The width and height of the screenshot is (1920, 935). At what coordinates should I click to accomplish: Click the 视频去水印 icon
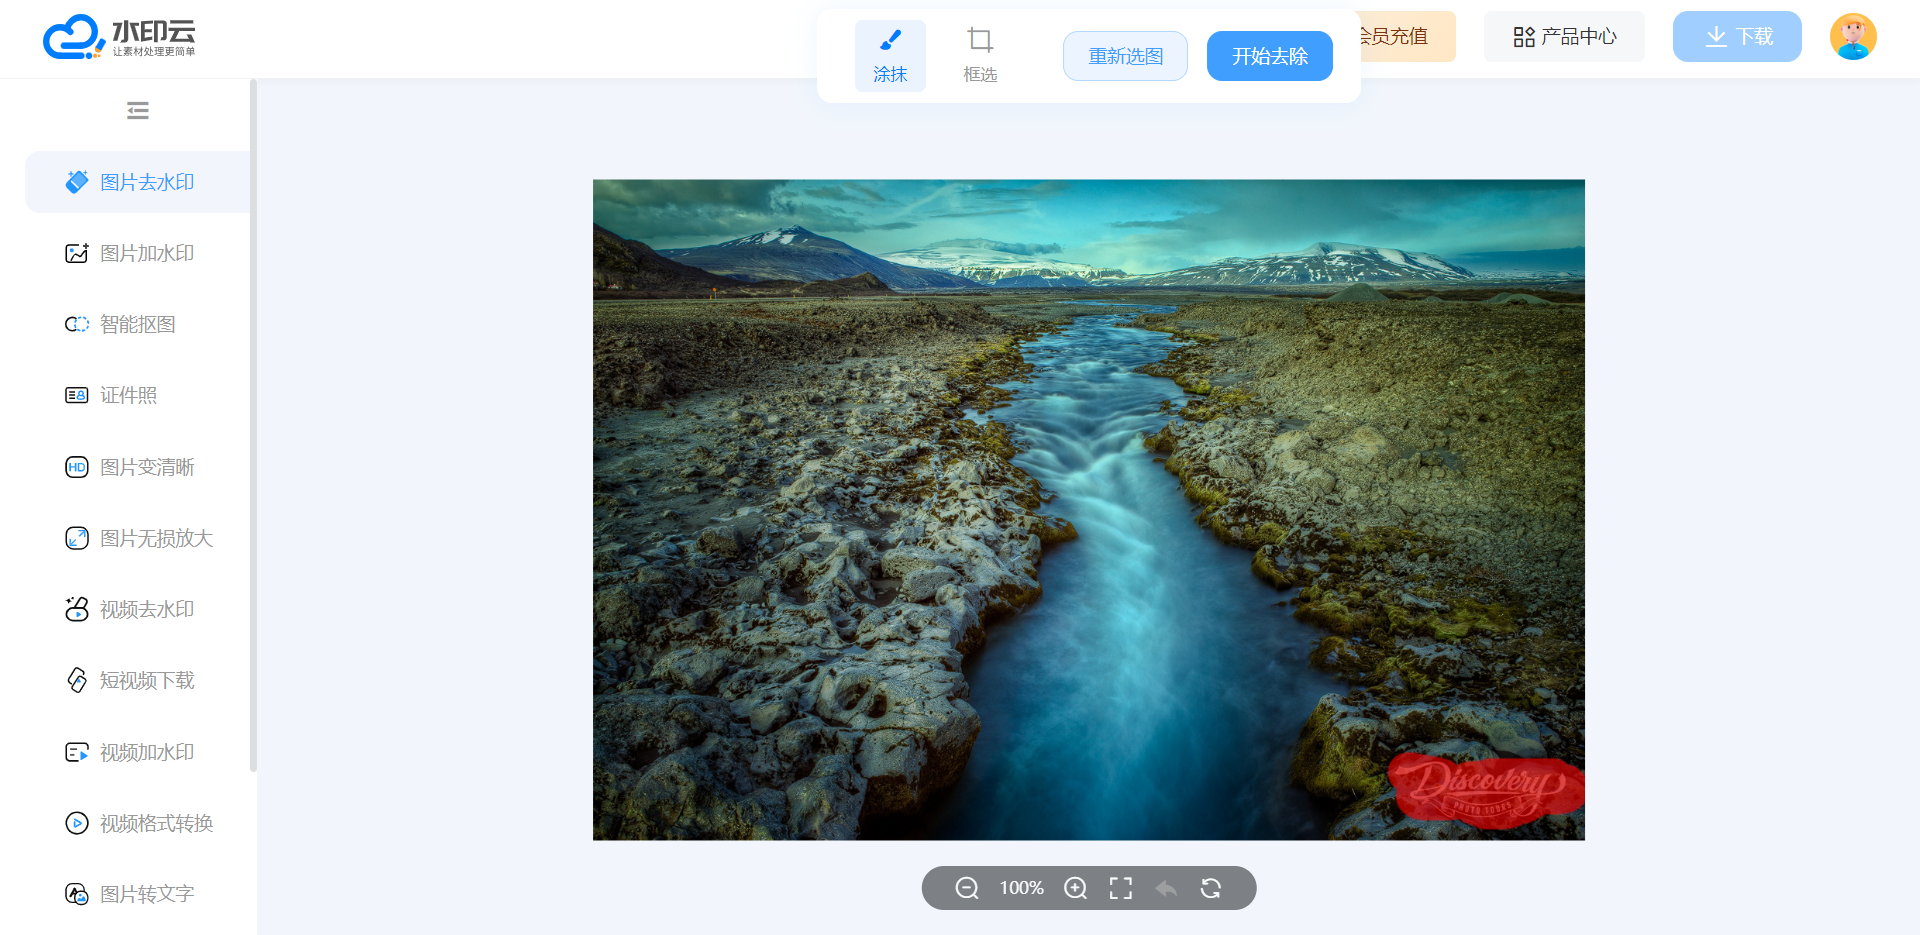[77, 609]
